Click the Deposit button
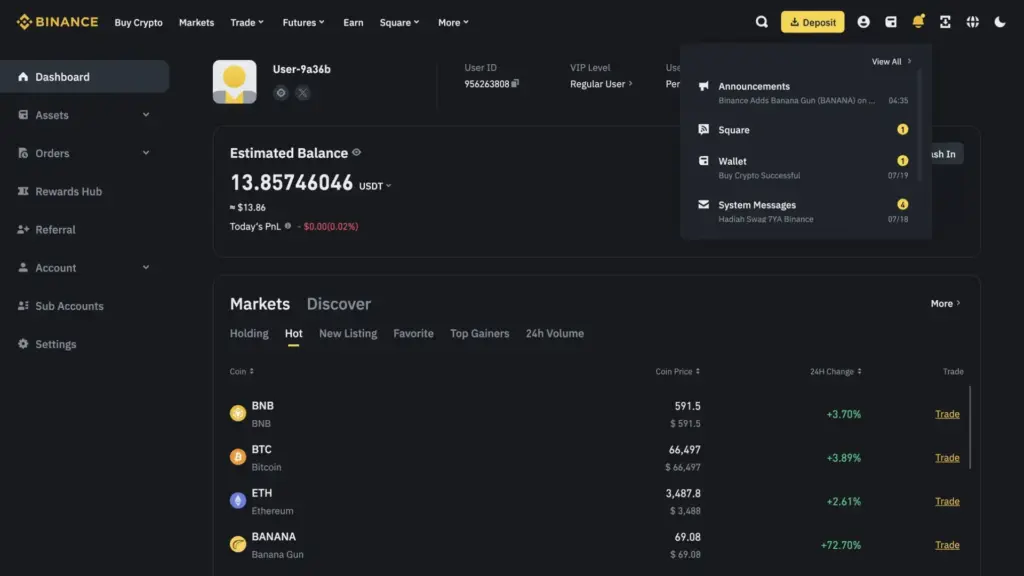The image size is (1024, 576). click(x=812, y=21)
